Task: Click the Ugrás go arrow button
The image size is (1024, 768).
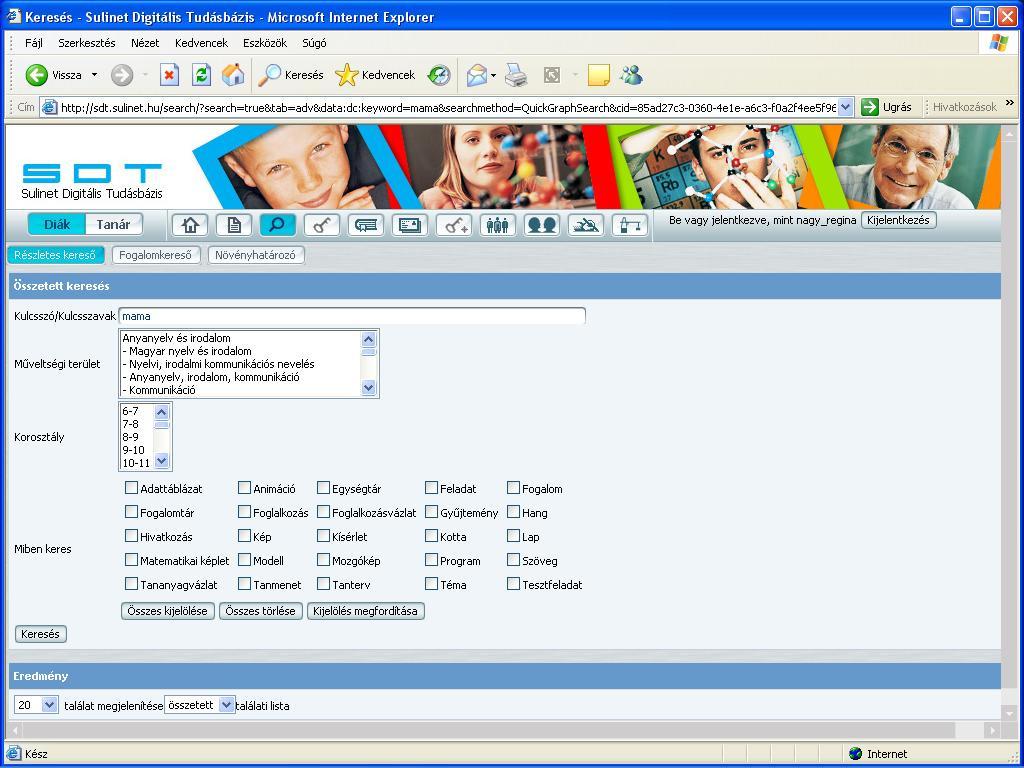Action: (886, 107)
